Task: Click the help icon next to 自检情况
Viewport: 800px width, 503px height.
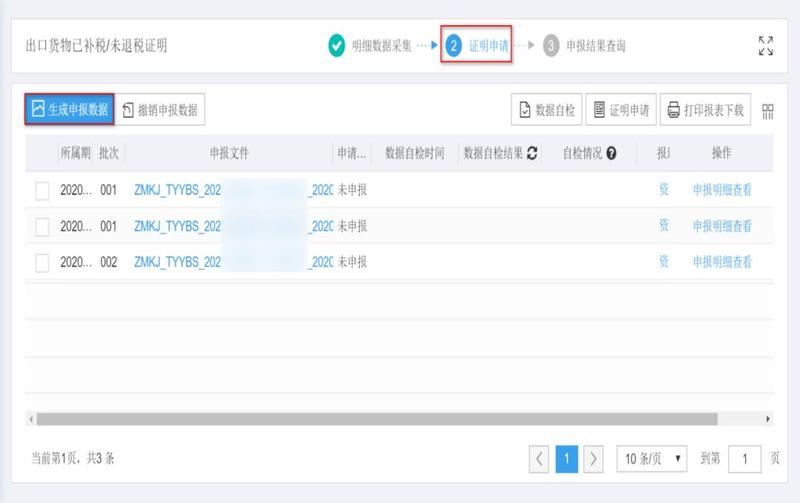Action: 611,153
